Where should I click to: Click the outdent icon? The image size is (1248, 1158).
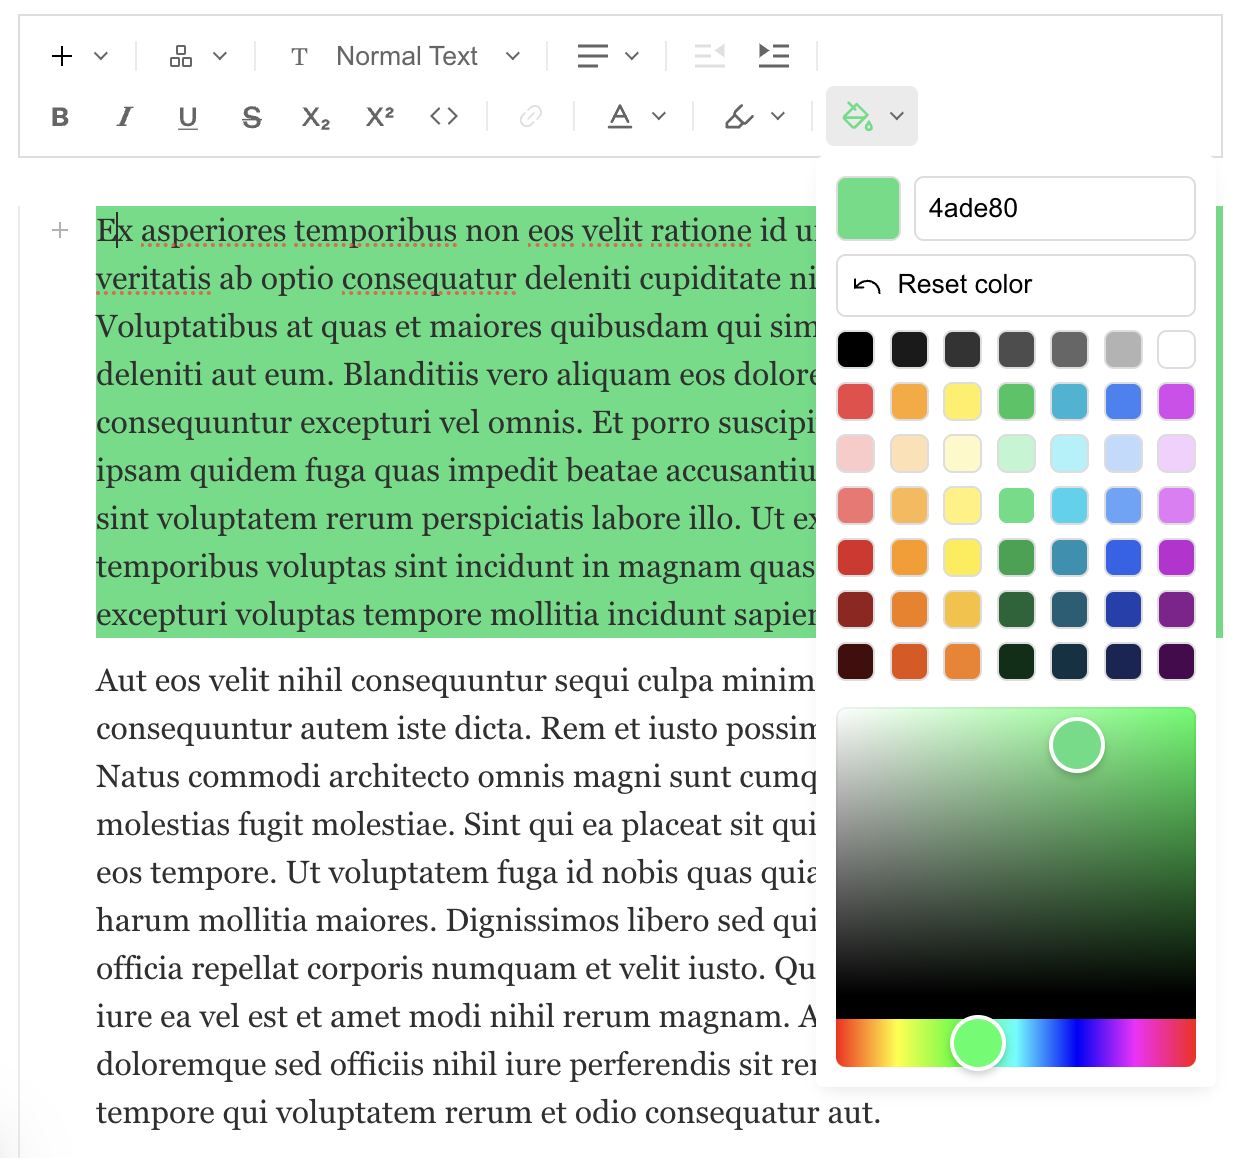coord(710,56)
